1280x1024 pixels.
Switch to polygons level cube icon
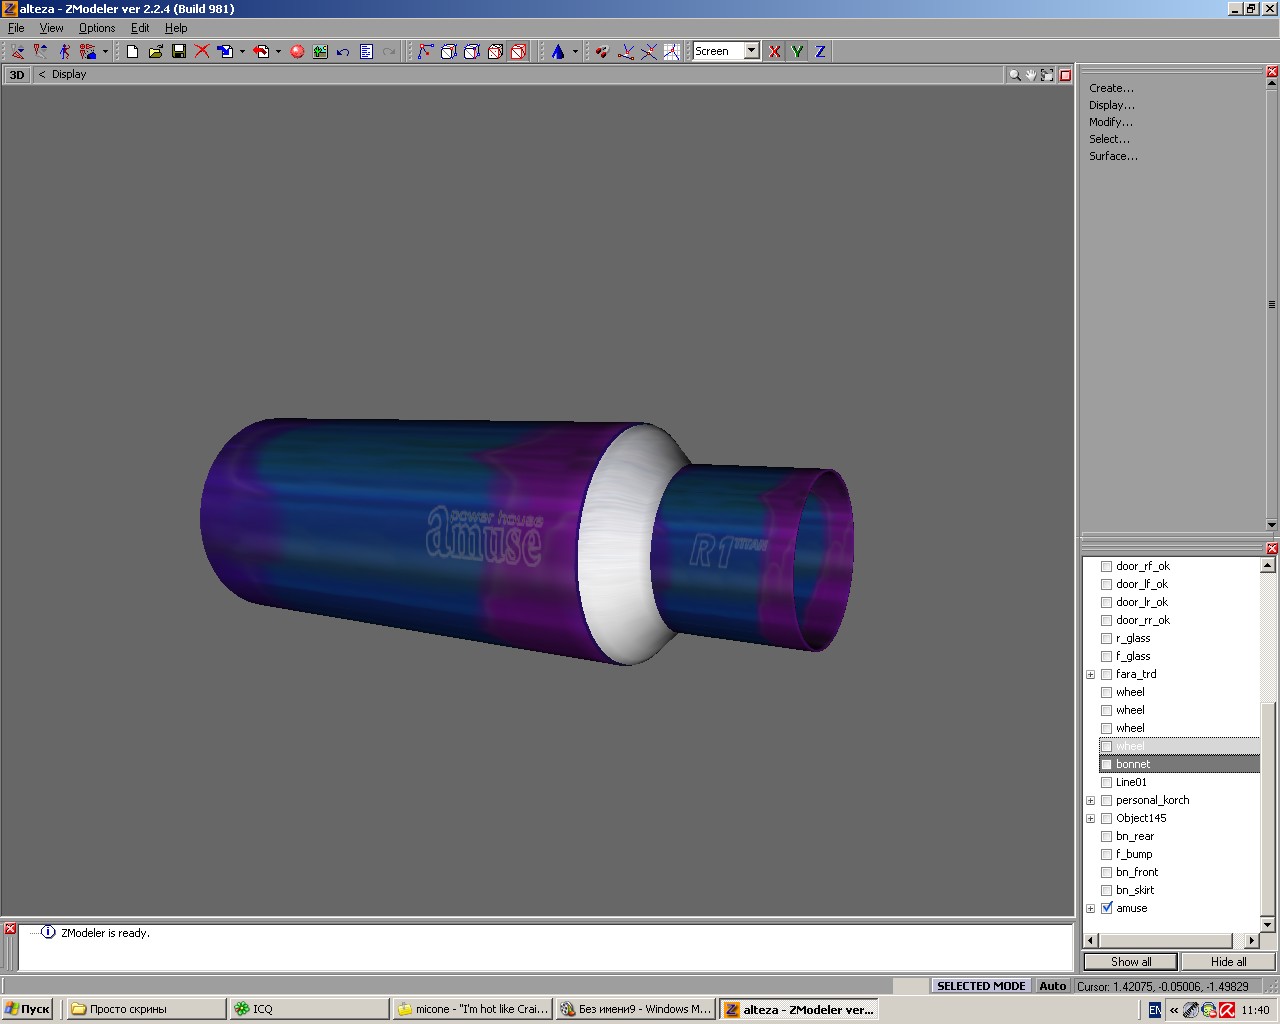pos(472,51)
